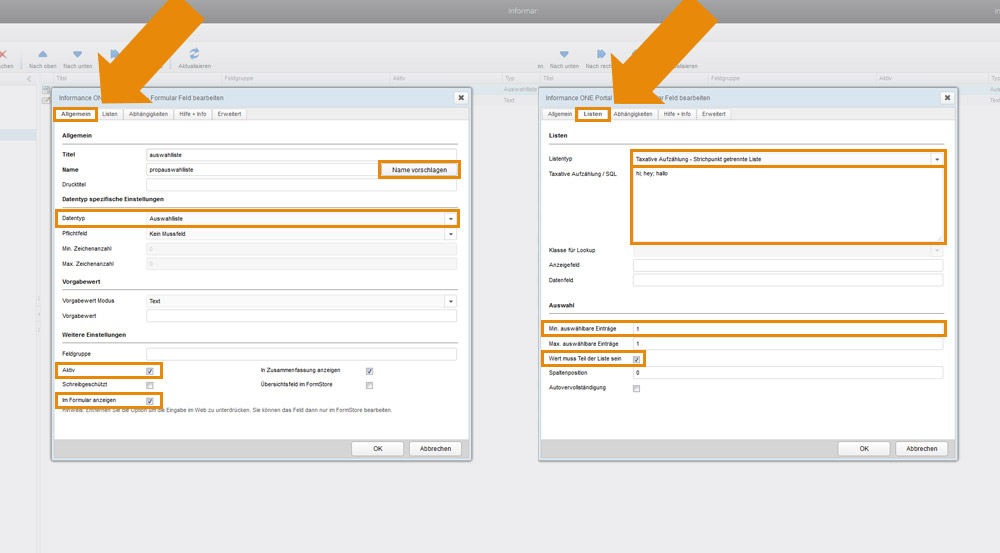Click the Titel column header in right window
The height and width of the screenshot is (553, 1000).
pyautogui.click(x=548, y=78)
